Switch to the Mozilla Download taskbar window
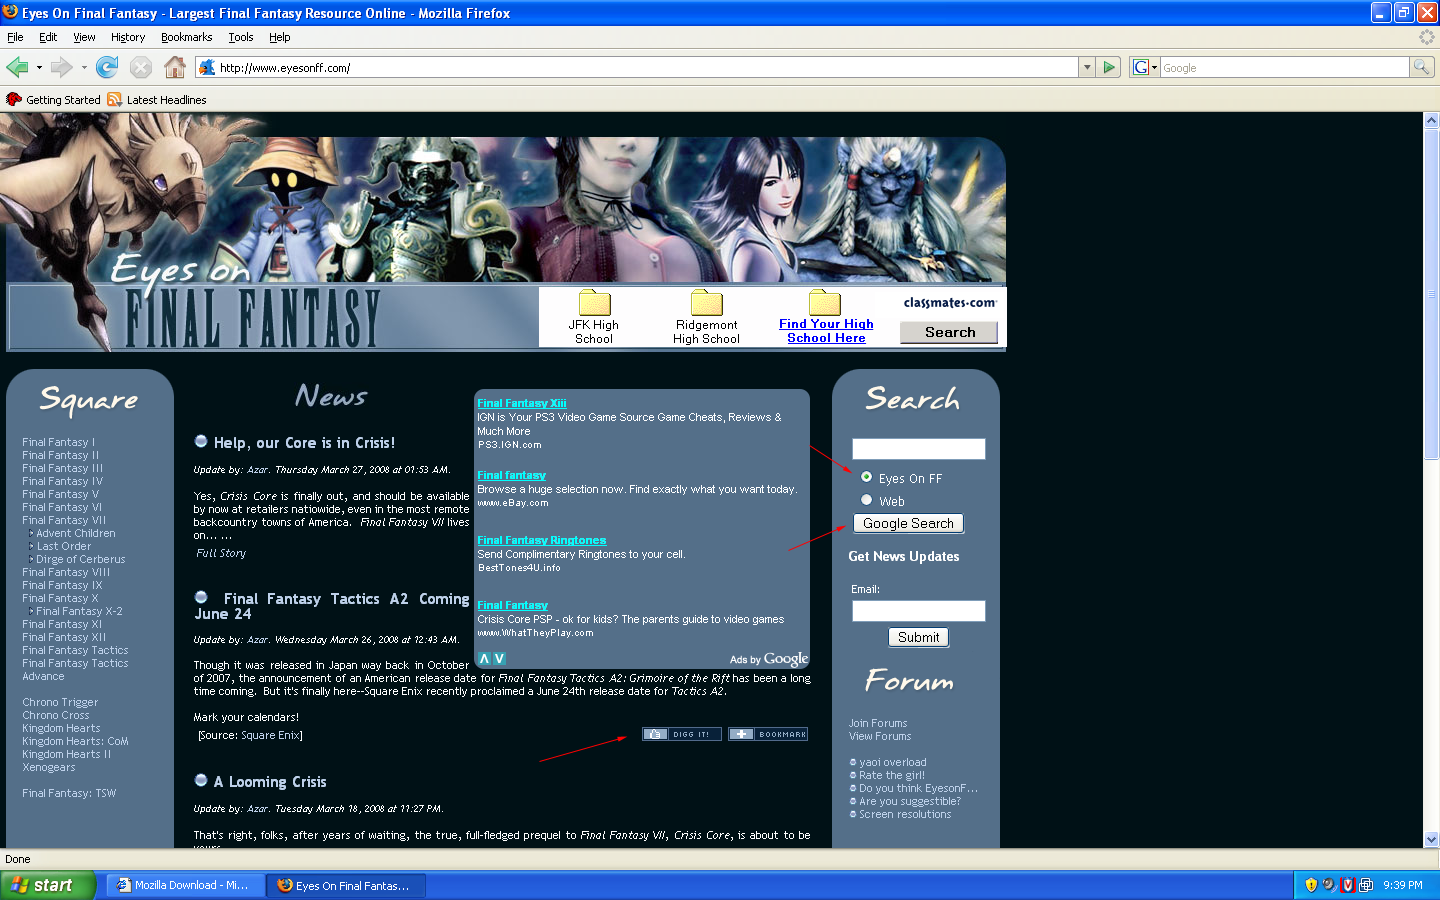 [185, 885]
